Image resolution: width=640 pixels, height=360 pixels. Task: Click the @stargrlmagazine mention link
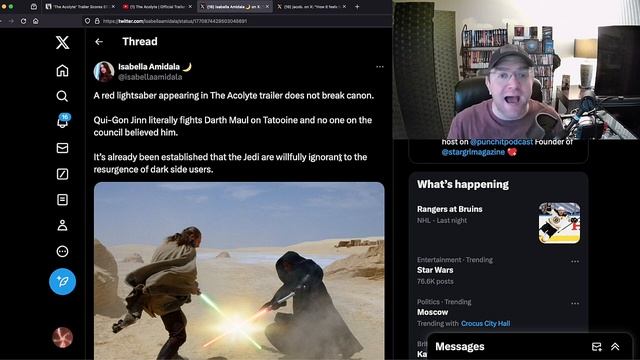click(x=473, y=152)
